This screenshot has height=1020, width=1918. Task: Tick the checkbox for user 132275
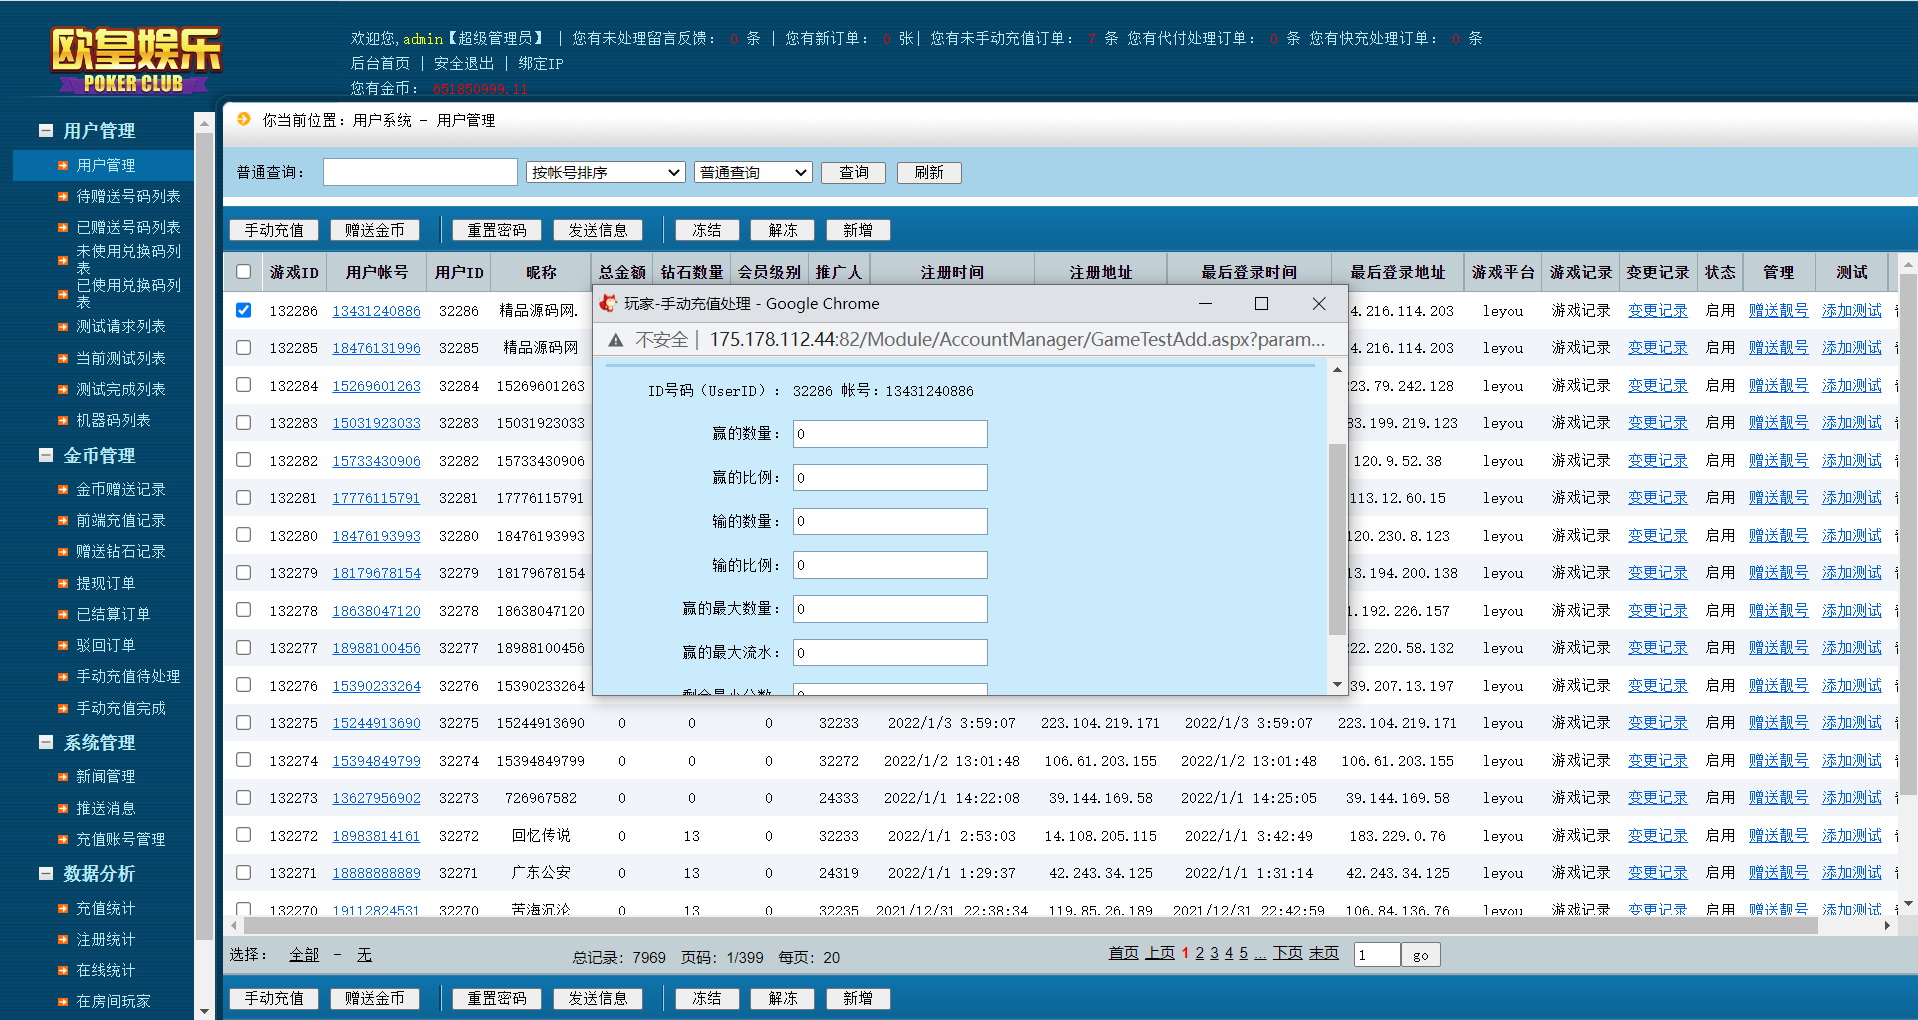[x=243, y=722]
